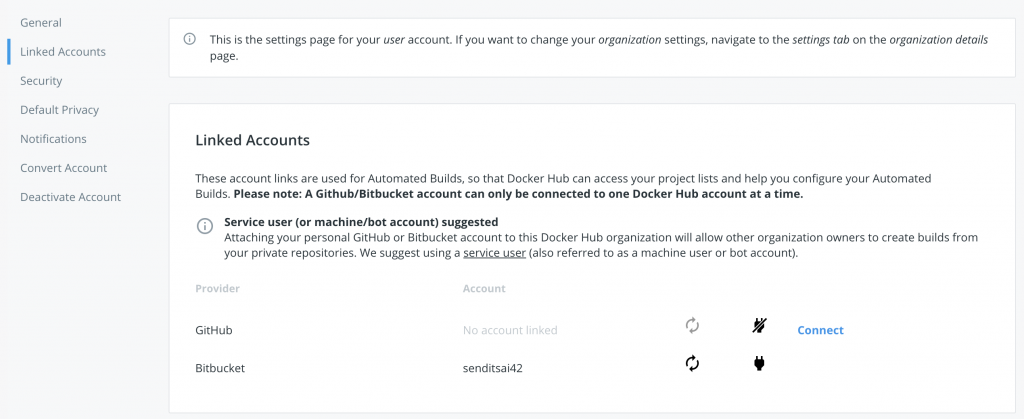Click the GitHub provider row label
This screenshot has width=1024, height=419.
point(214,329)
